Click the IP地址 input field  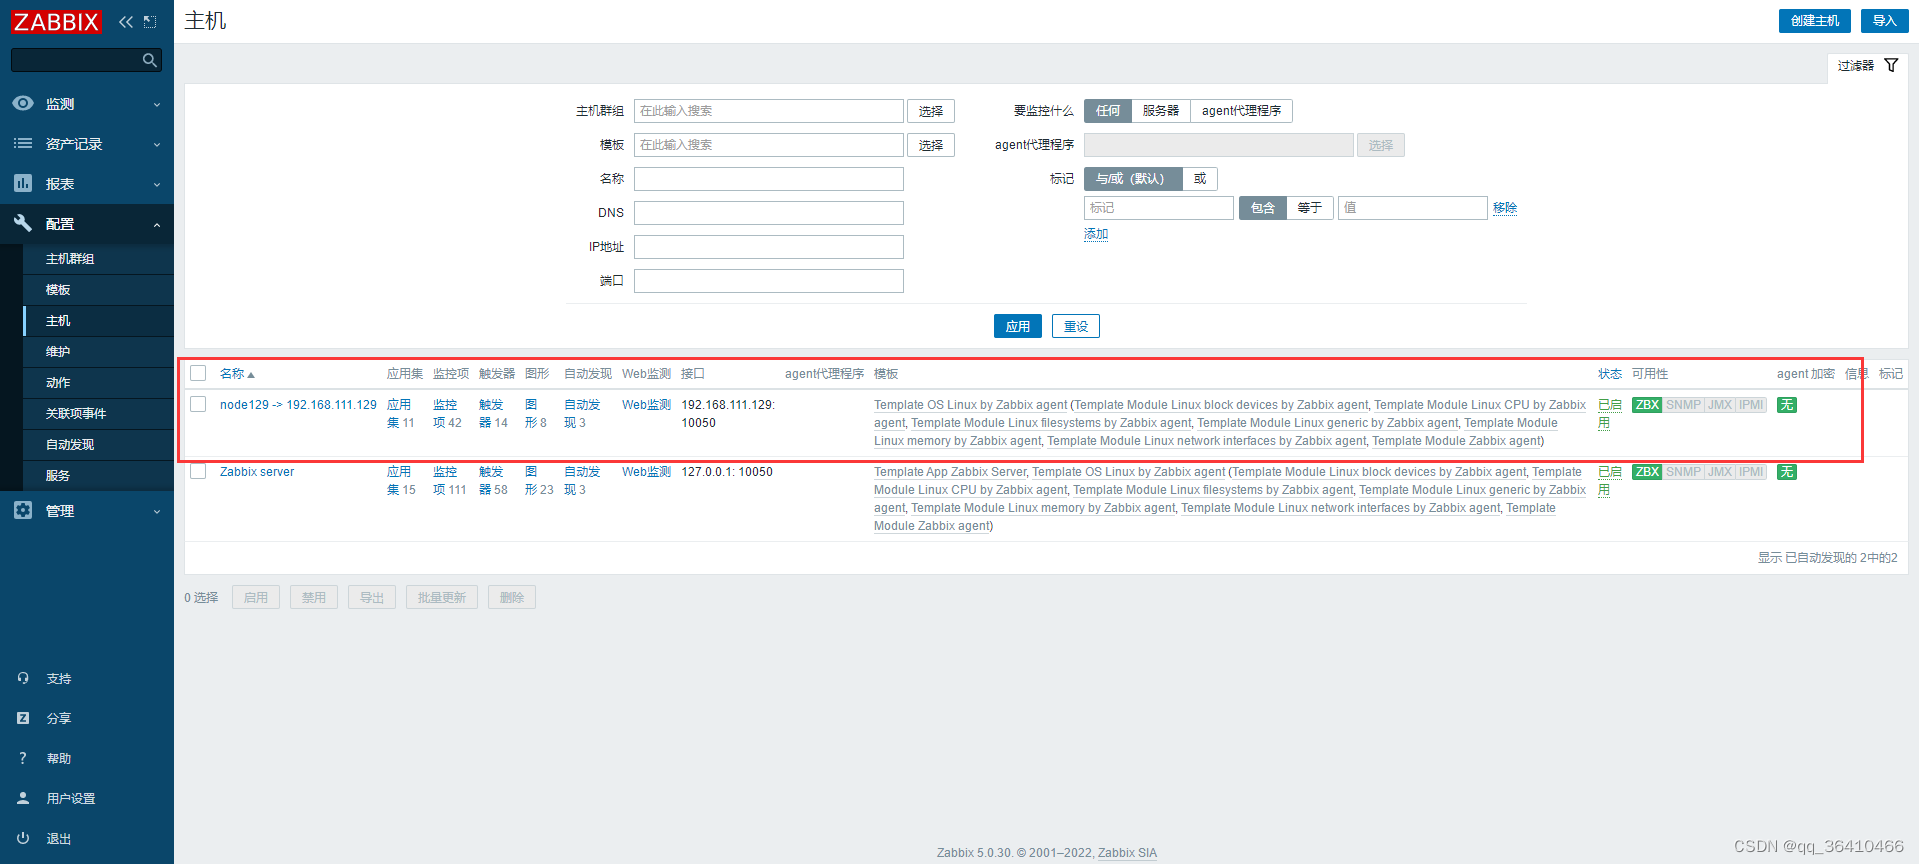click(769, 247)
